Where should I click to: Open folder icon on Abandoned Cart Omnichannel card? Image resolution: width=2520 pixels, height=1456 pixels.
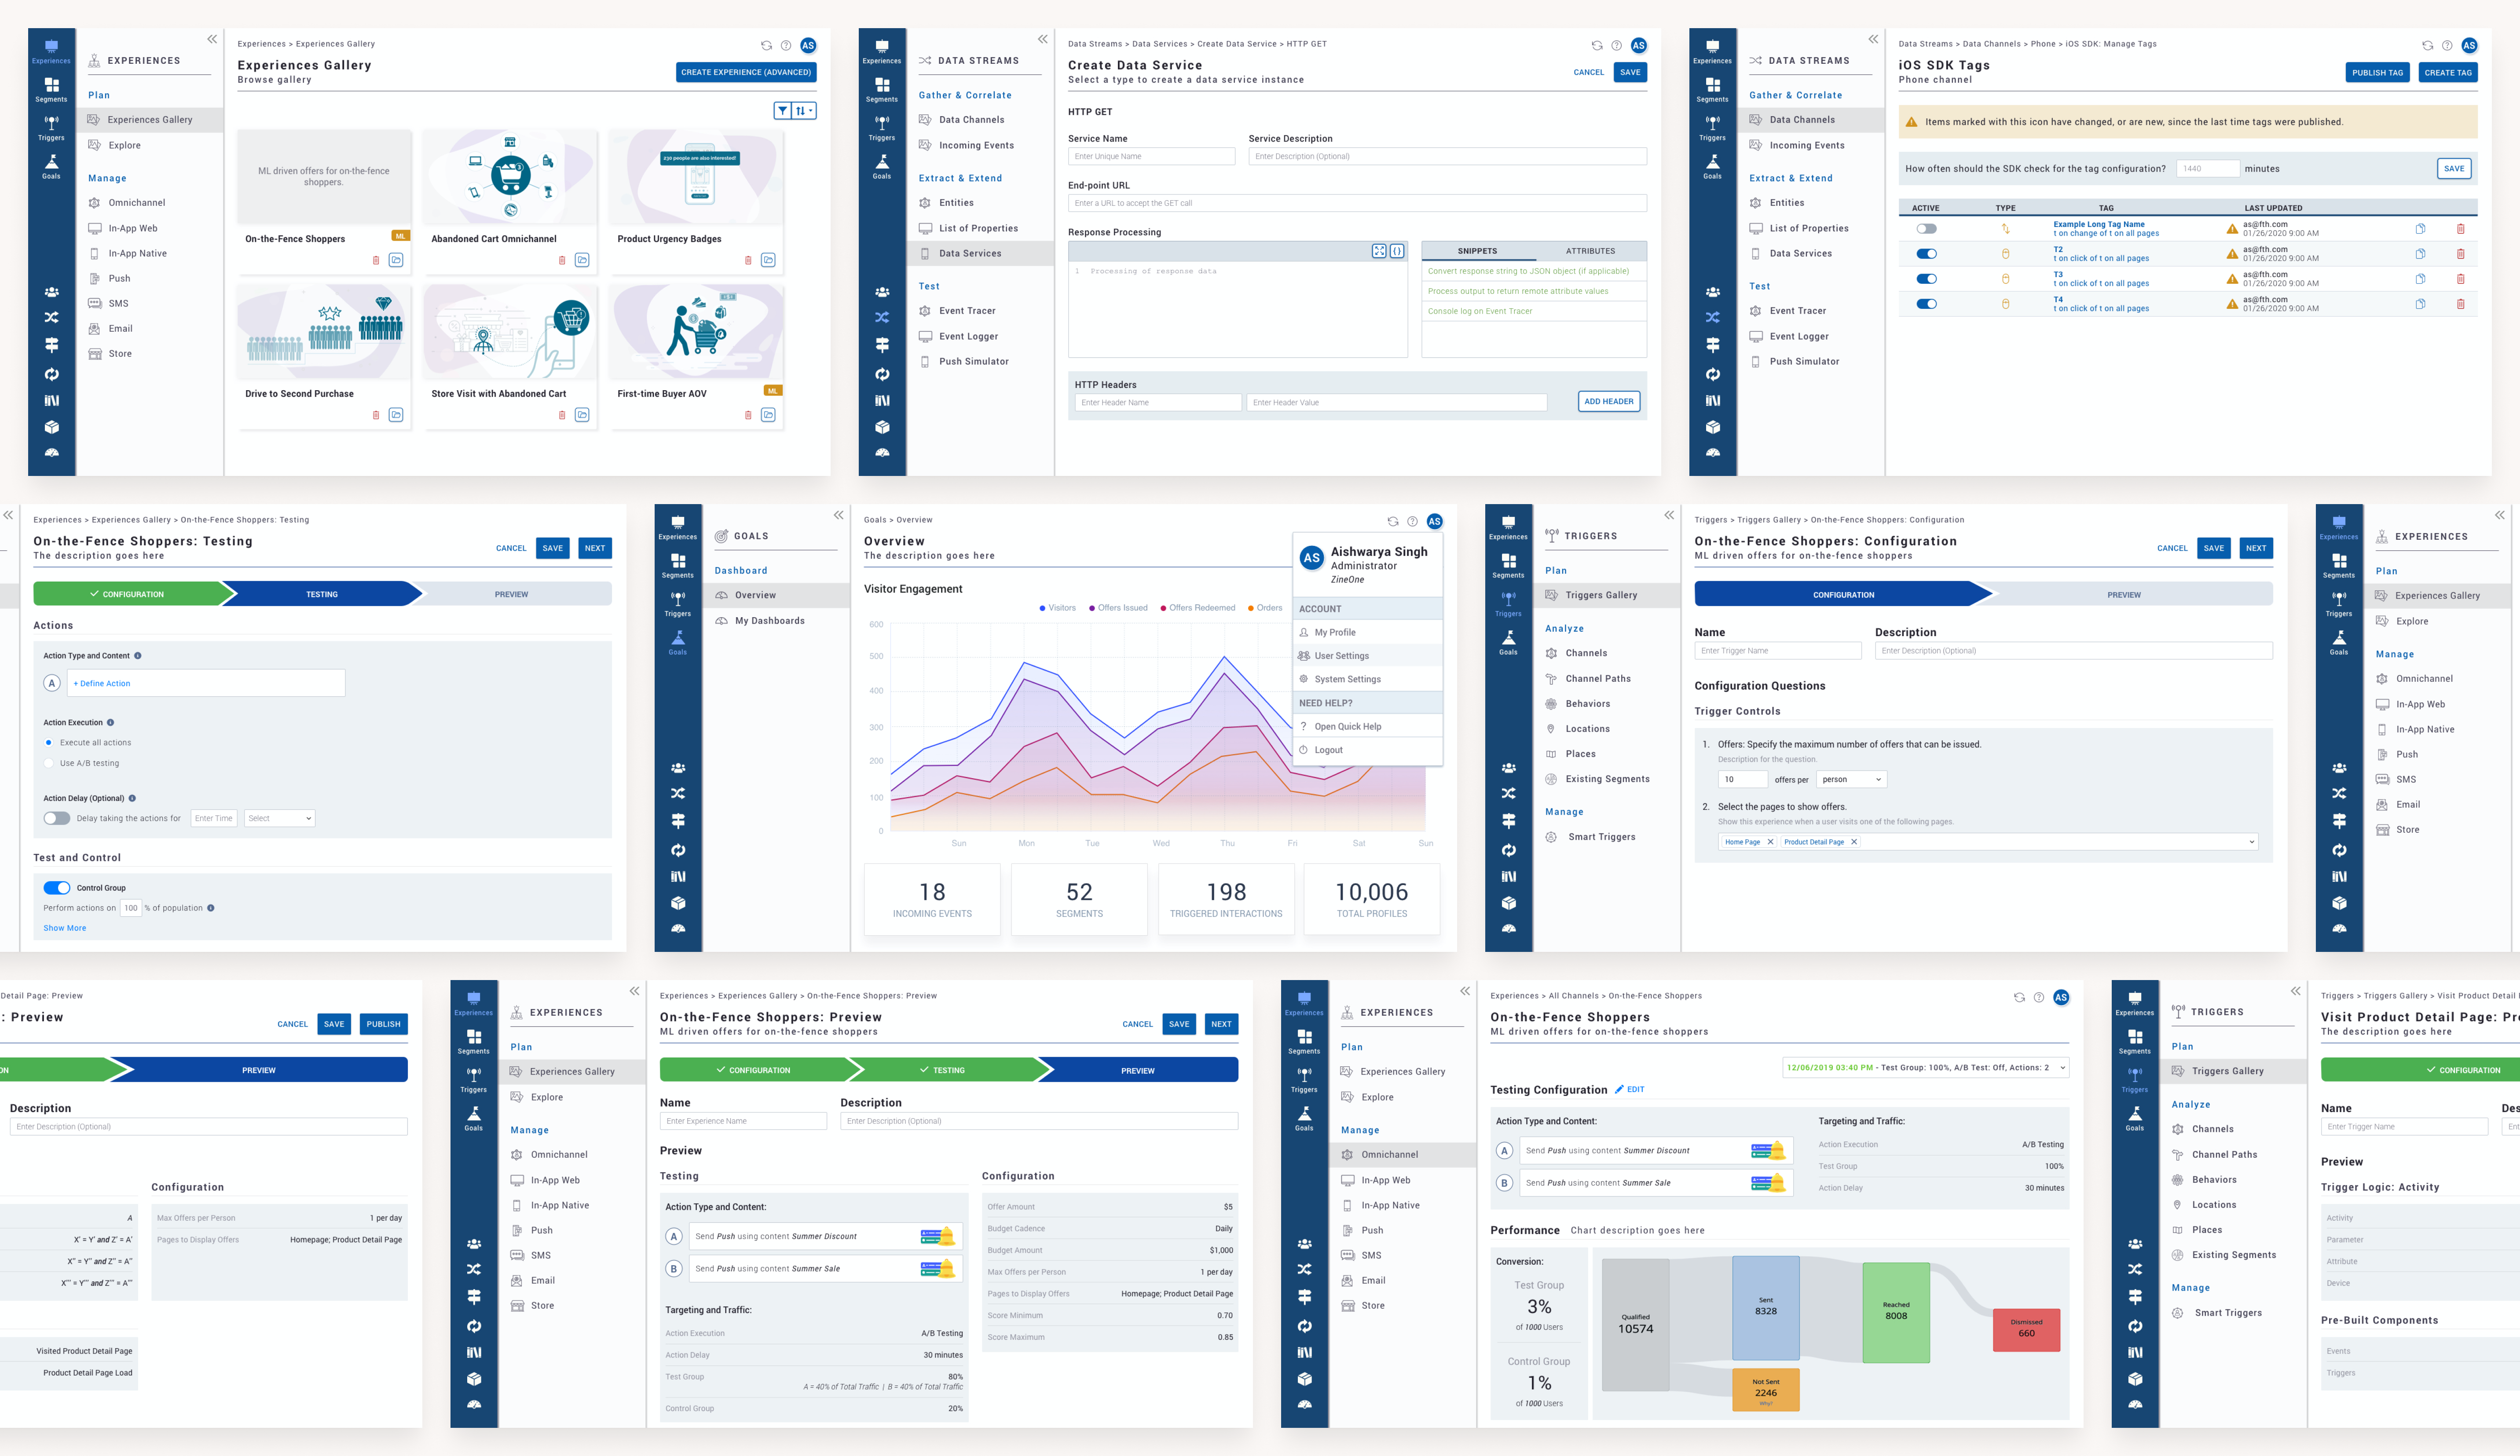coord(582,260)
